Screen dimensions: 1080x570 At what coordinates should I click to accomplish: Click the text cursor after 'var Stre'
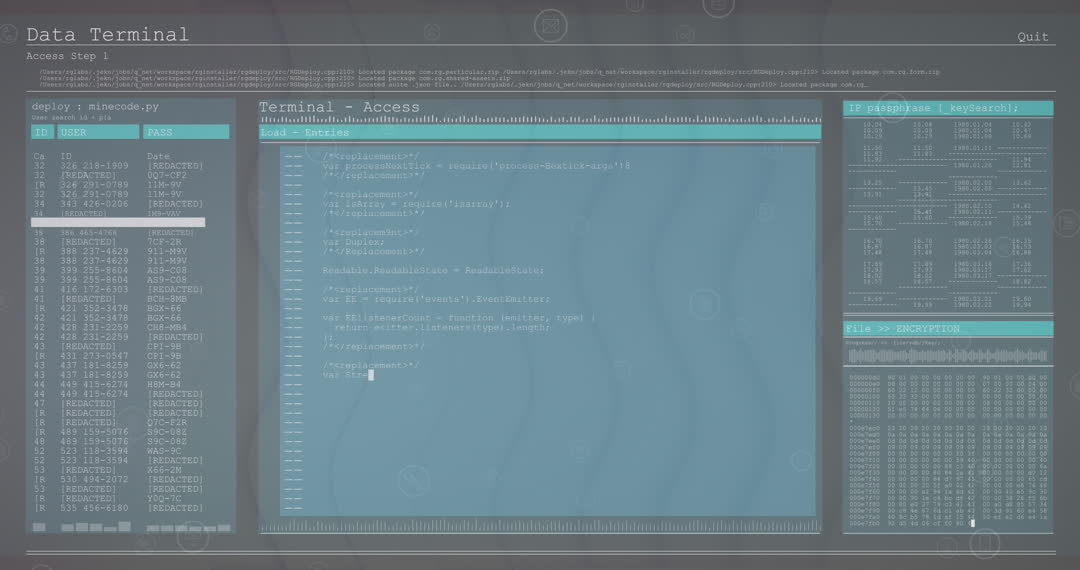click(x=370, y=375)
